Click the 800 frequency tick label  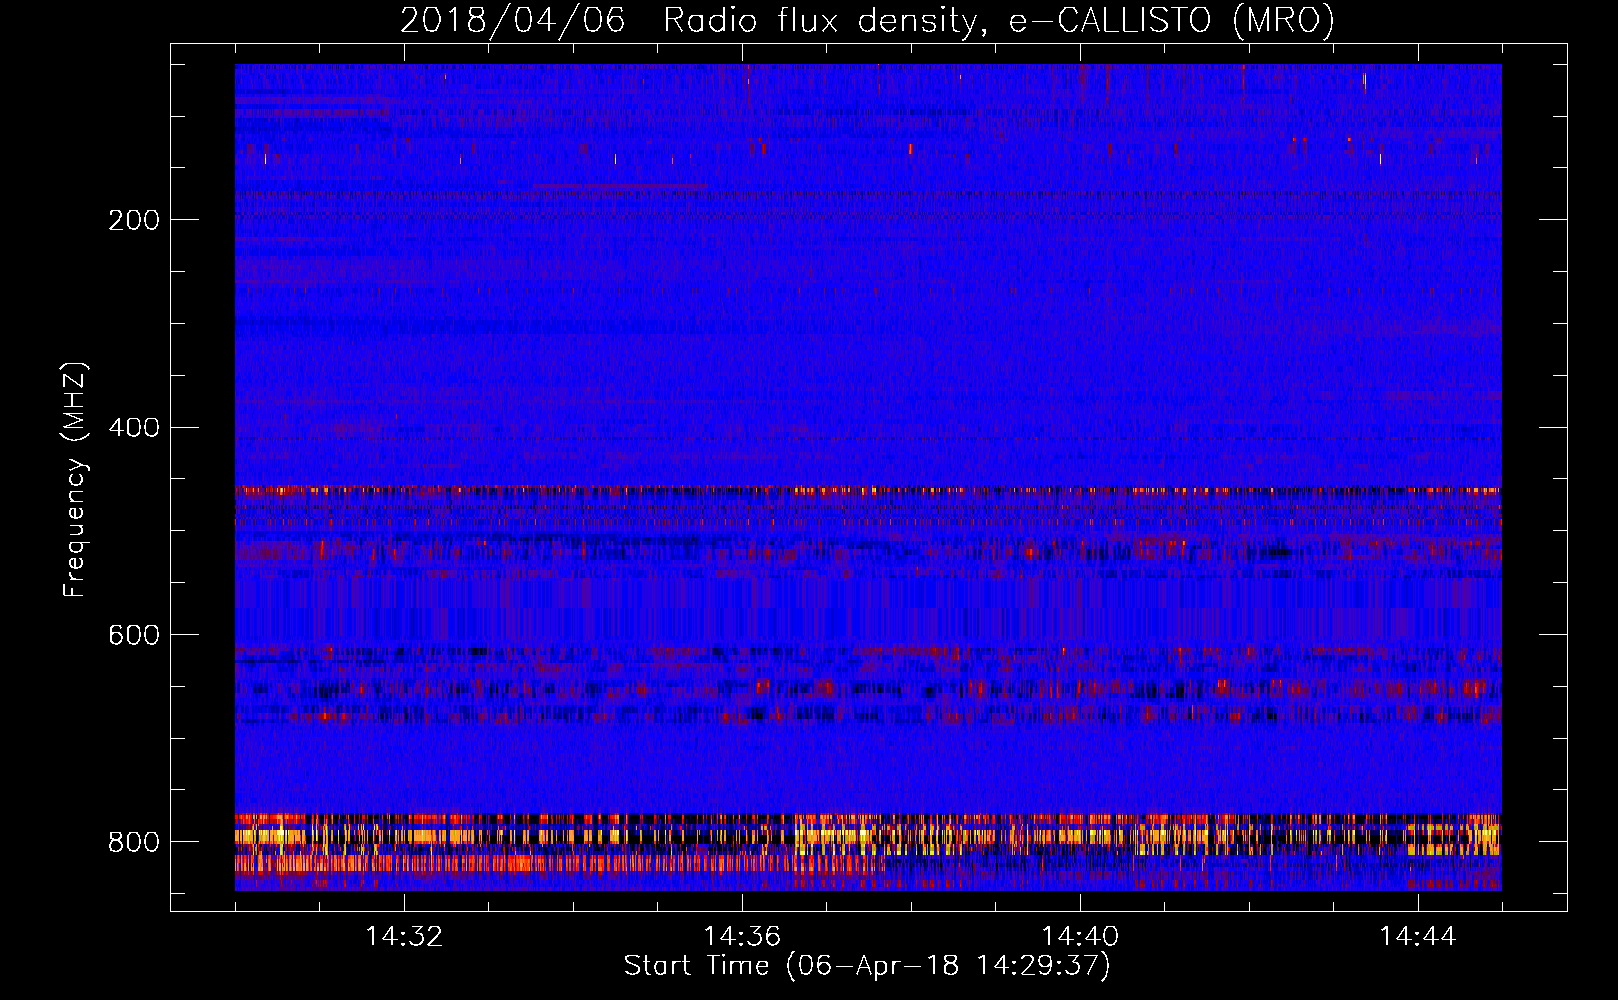pyautogui.click(x=134, y=842)
